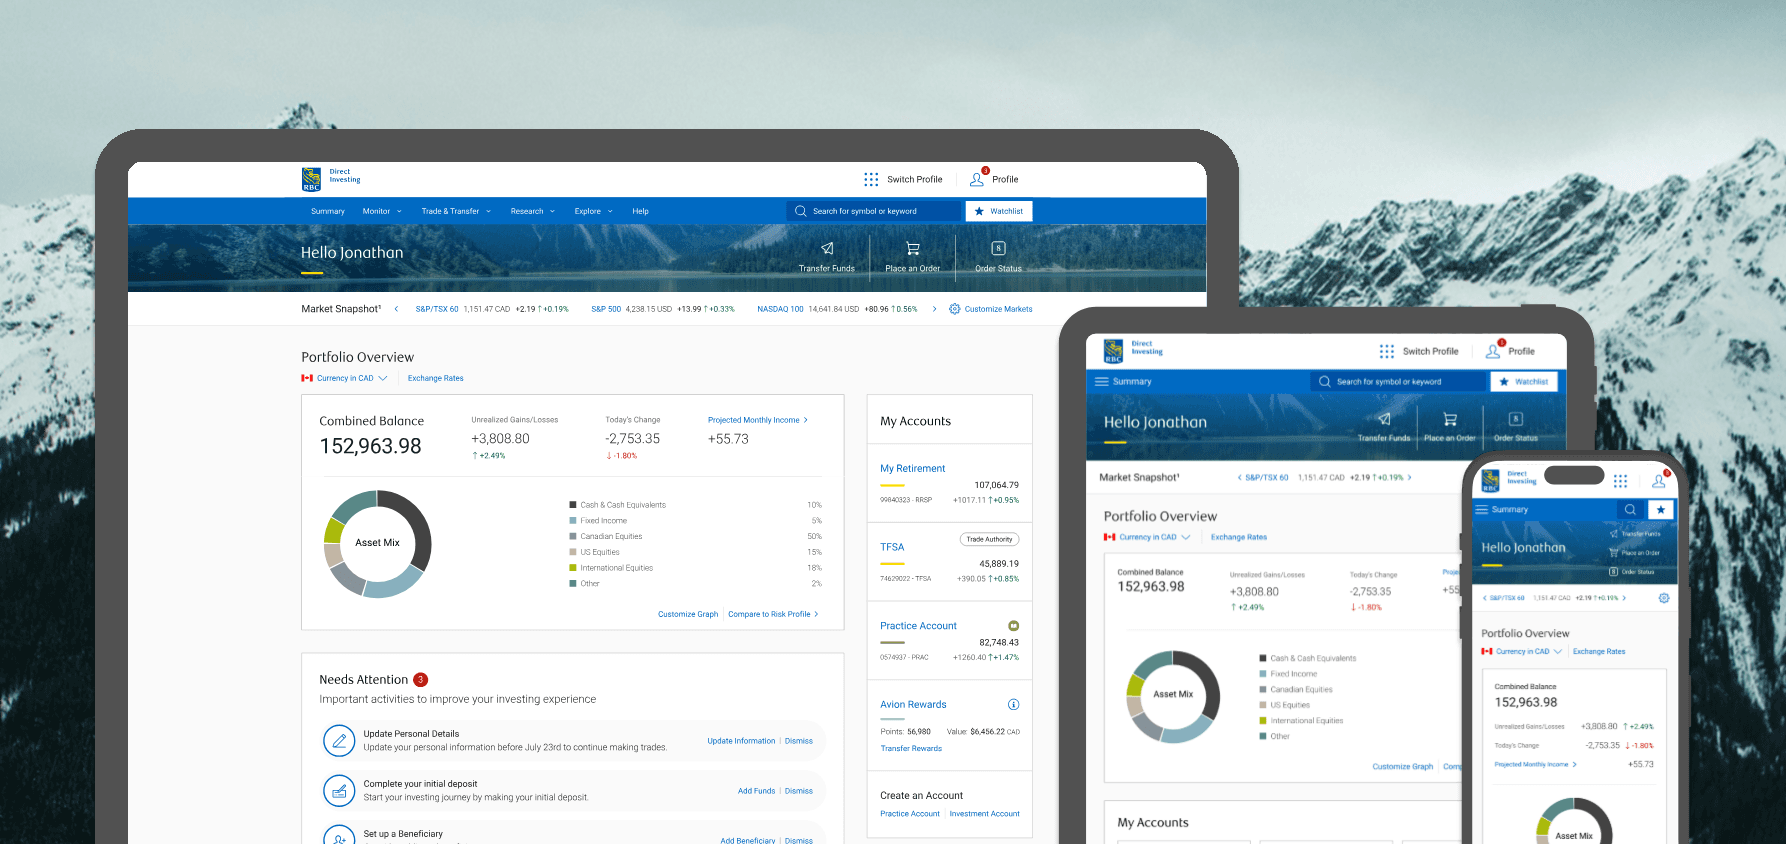Screen dimensions: 1786x844
Task: Click Cash & Cash Equivalents legend swatch
Action: [573, 505]
